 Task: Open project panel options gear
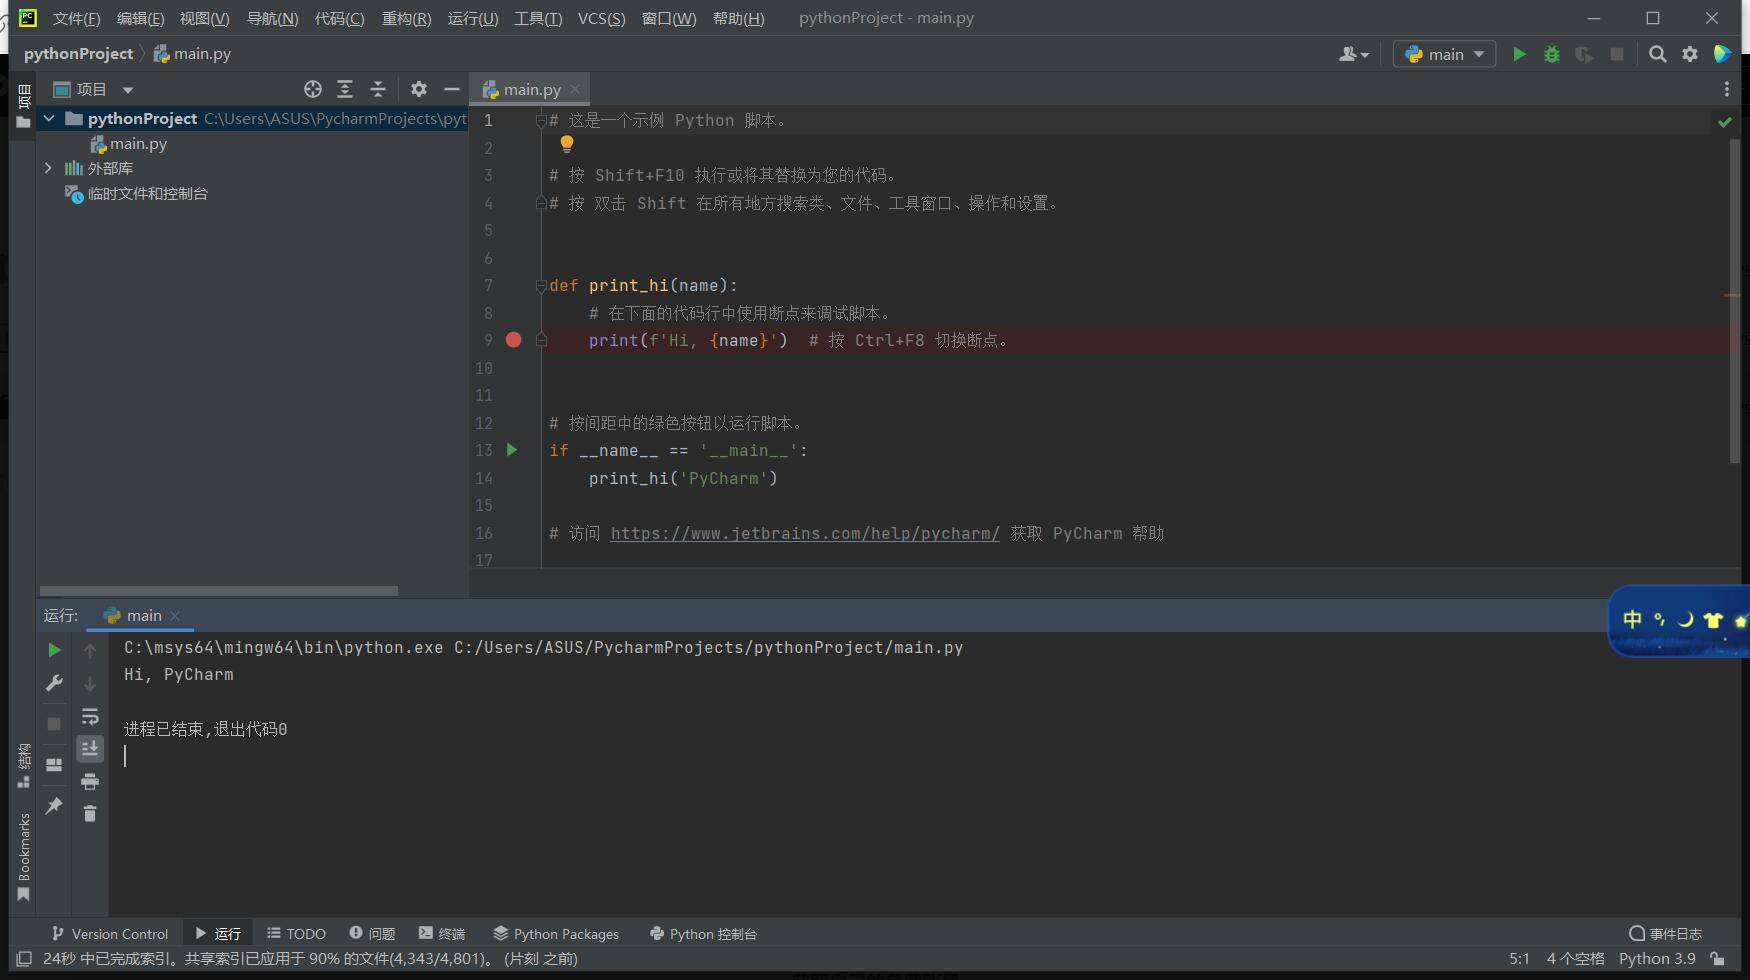[419, 89]
